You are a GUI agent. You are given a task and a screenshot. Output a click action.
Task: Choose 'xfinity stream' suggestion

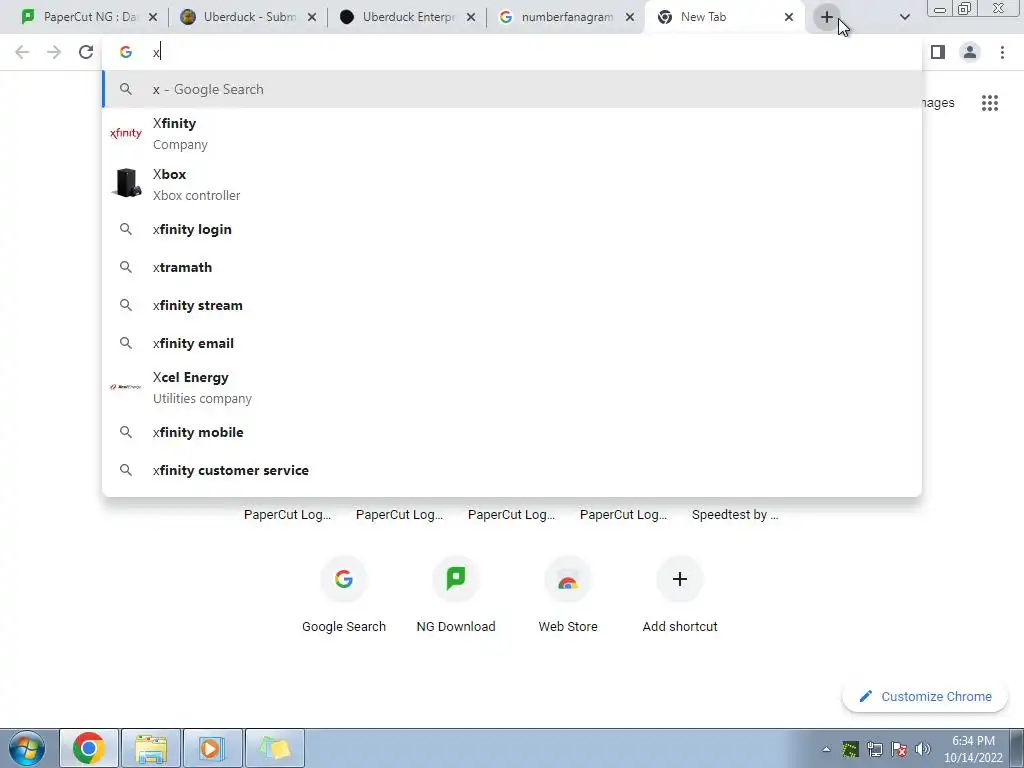[x=512, y=305]
